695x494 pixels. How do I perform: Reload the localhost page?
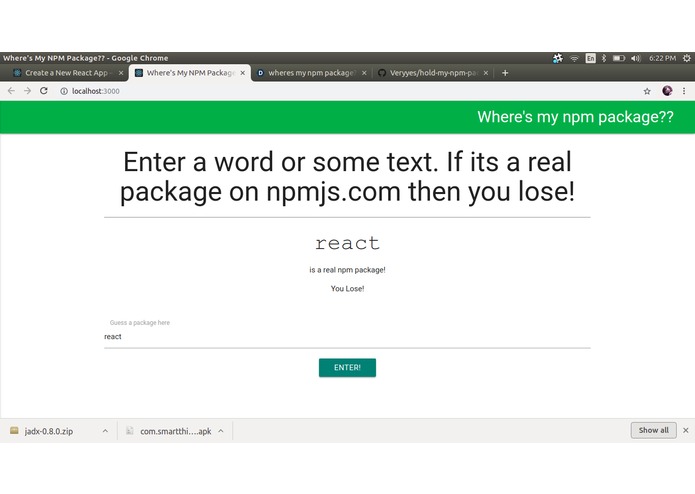pyautogui.click(x=43, y=91)
